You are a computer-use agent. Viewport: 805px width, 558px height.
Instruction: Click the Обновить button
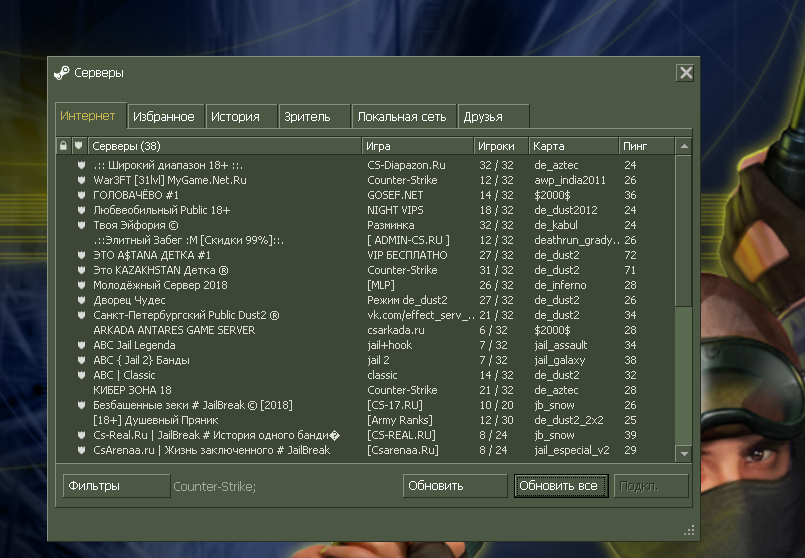pyautogui.click(x=455, y=486)
